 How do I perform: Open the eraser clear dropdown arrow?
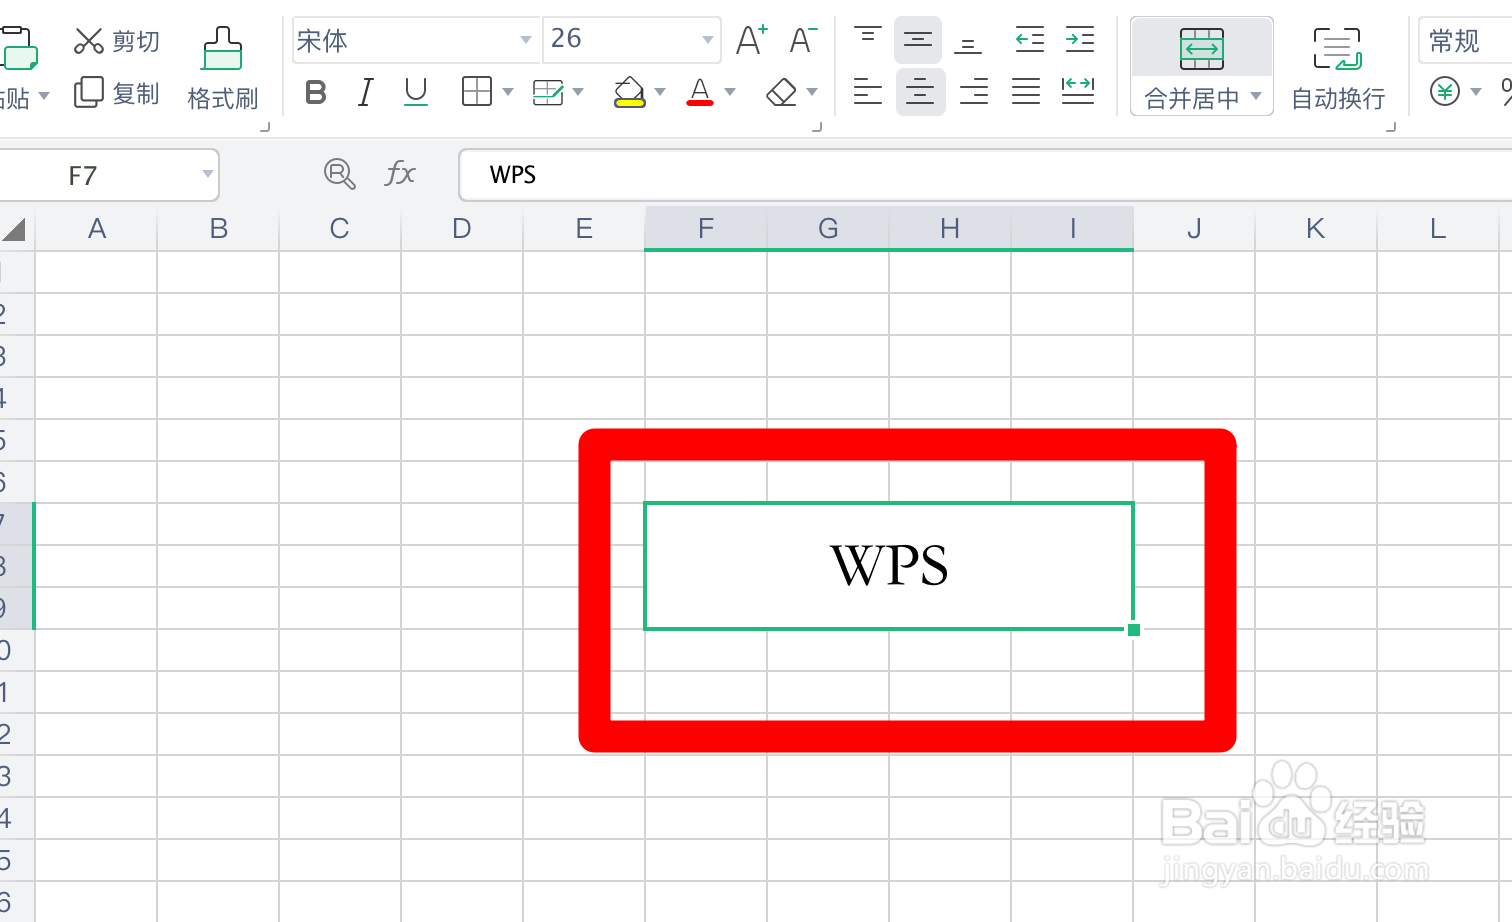[x=812, y=92]
